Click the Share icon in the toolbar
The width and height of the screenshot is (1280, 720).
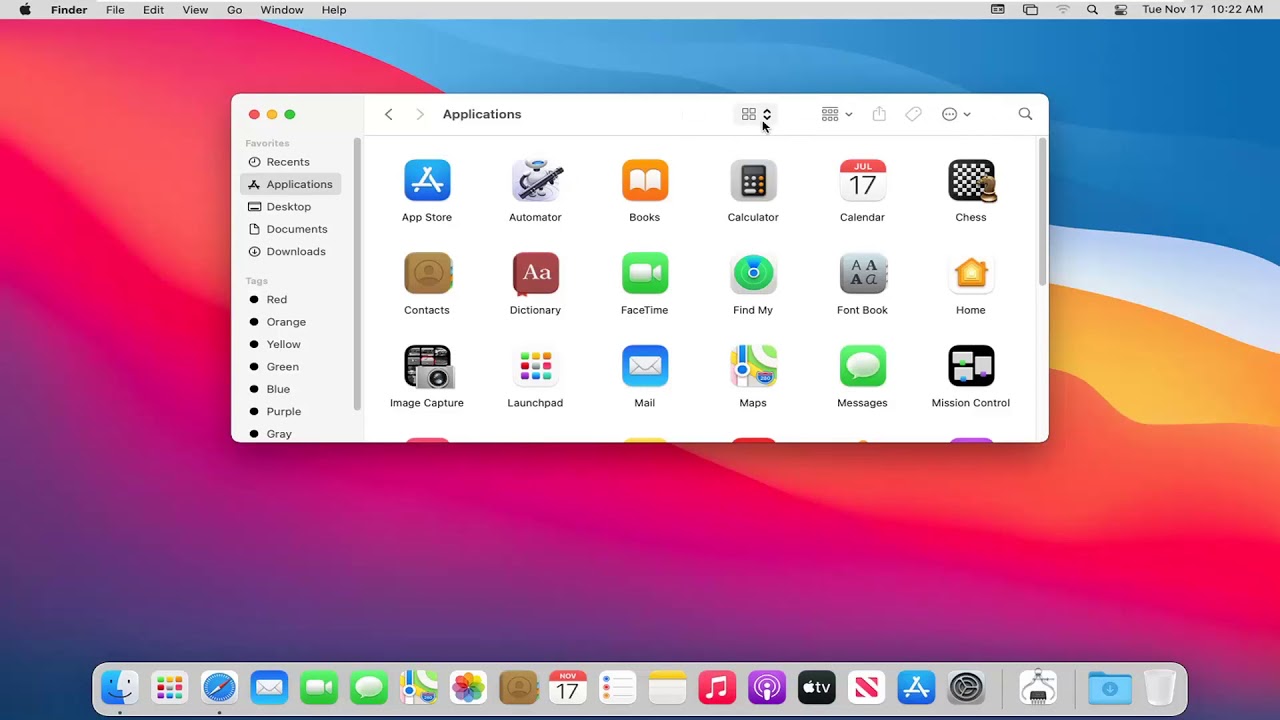(878, 114)
